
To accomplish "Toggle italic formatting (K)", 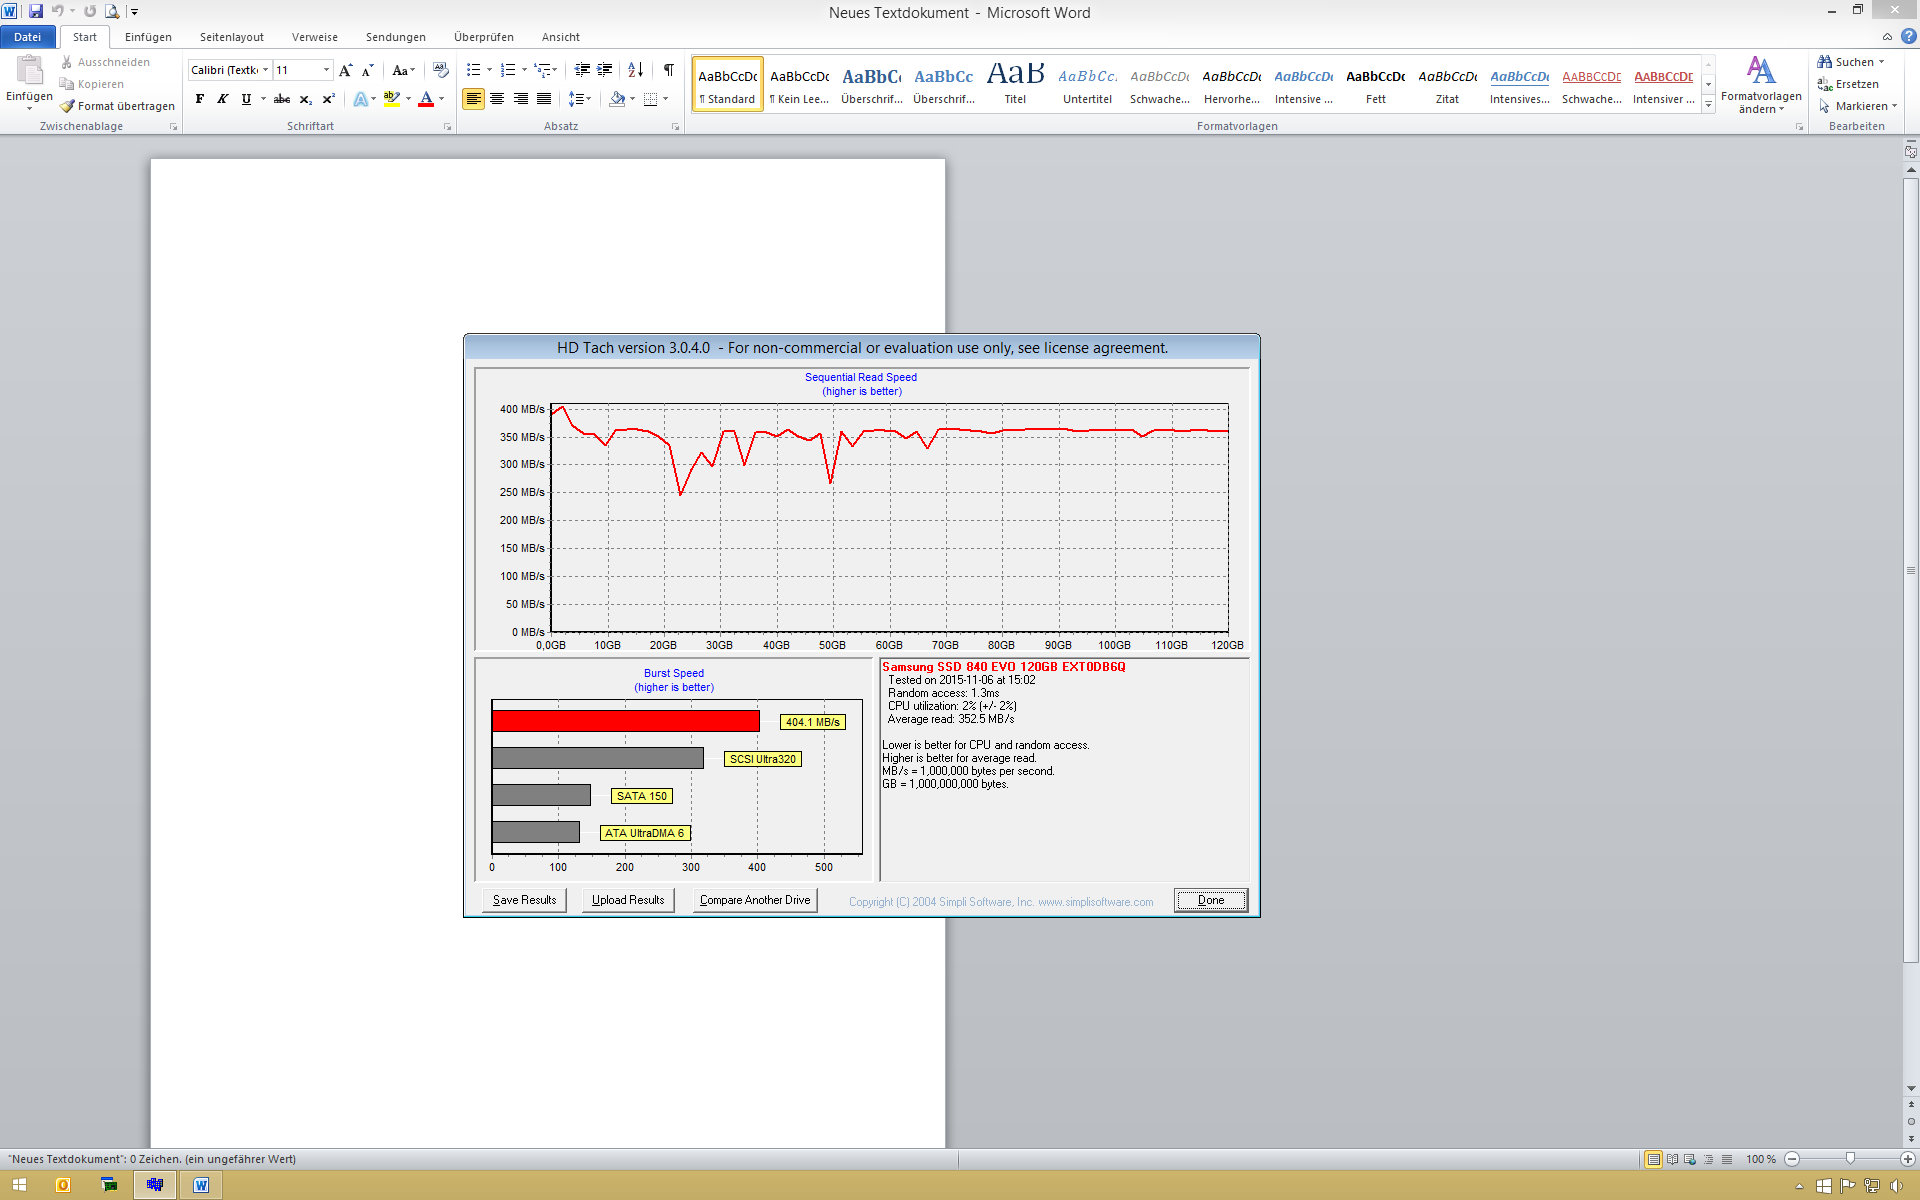I will tap(223, 99).
